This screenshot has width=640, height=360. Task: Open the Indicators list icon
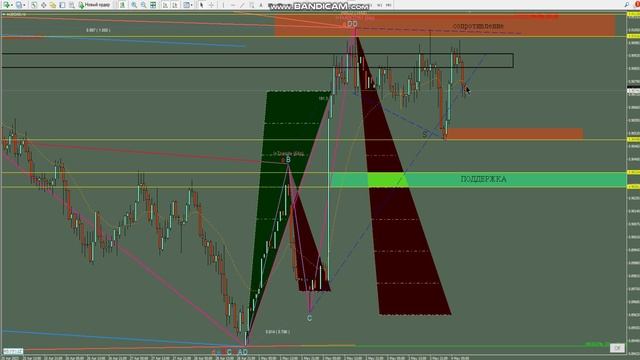(186, 5)
